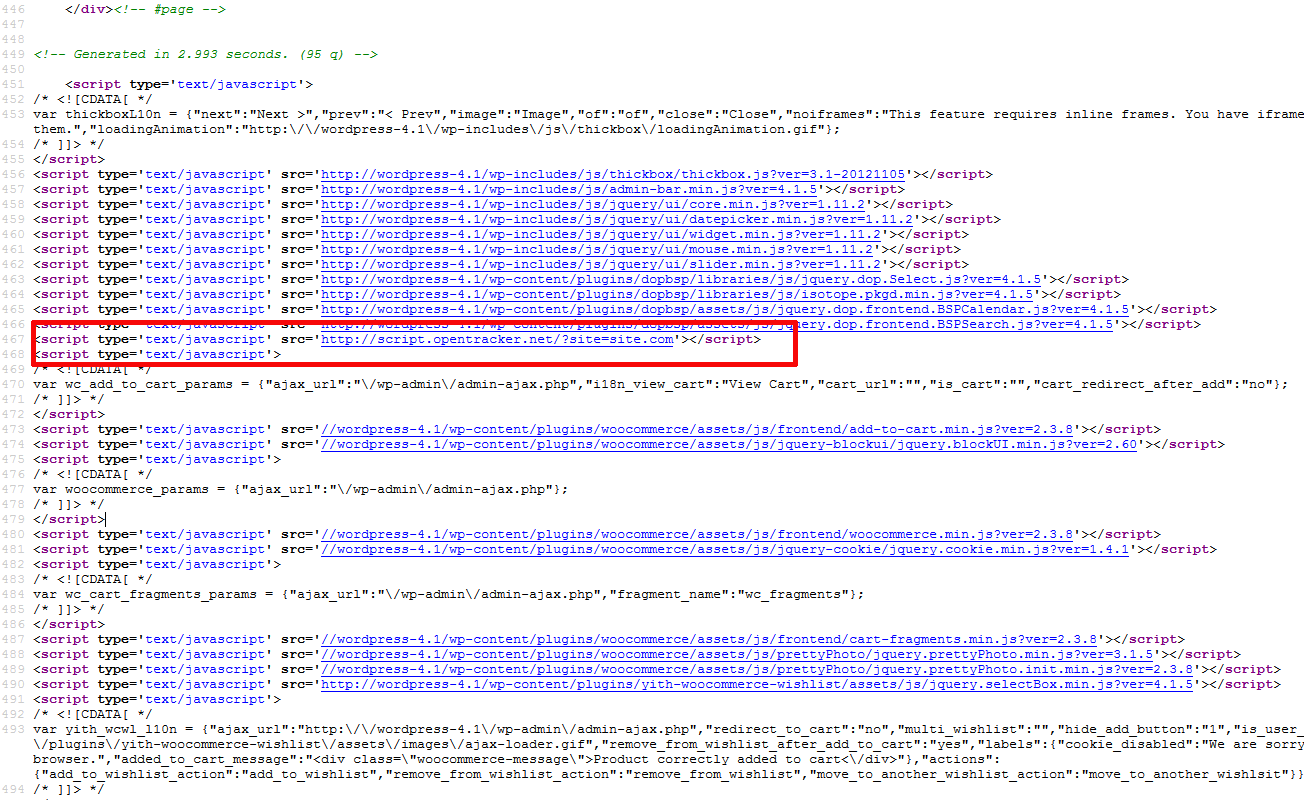Open the slider.min.js script link
This screenshot has width=1304, height=800.
point(602,264)
